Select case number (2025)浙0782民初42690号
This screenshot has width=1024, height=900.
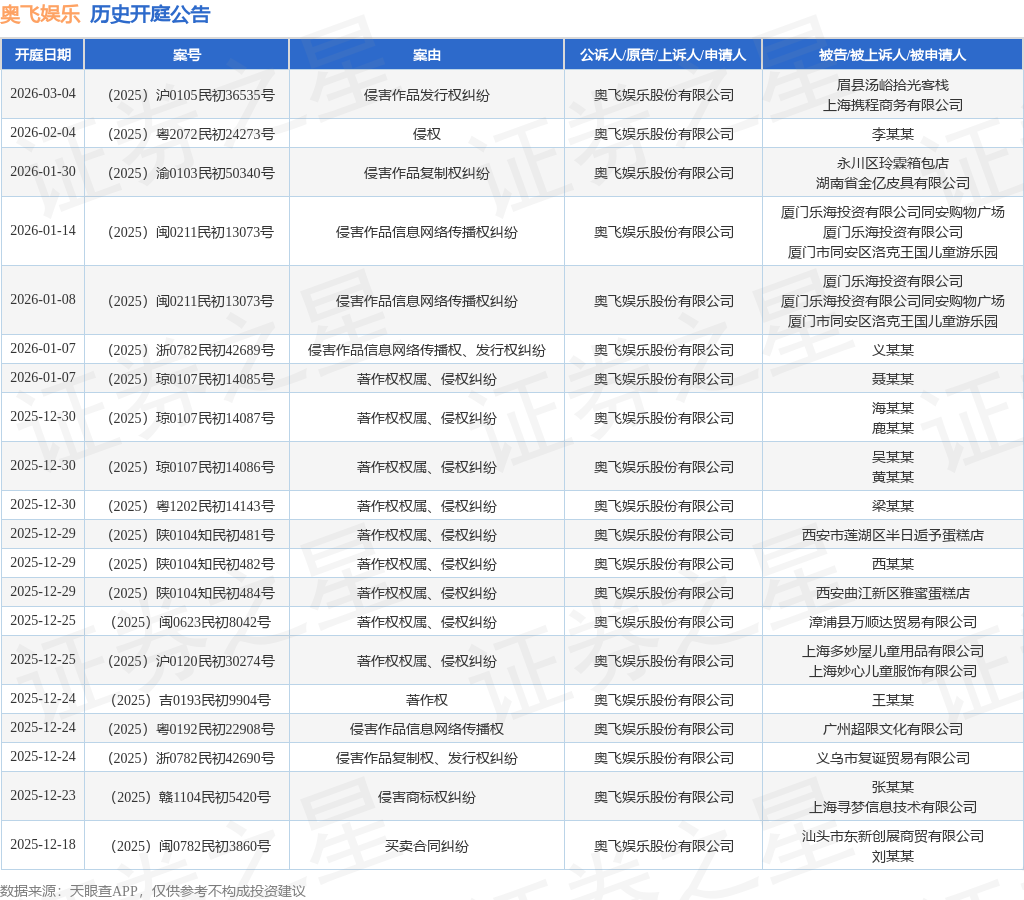pos(191,759)
